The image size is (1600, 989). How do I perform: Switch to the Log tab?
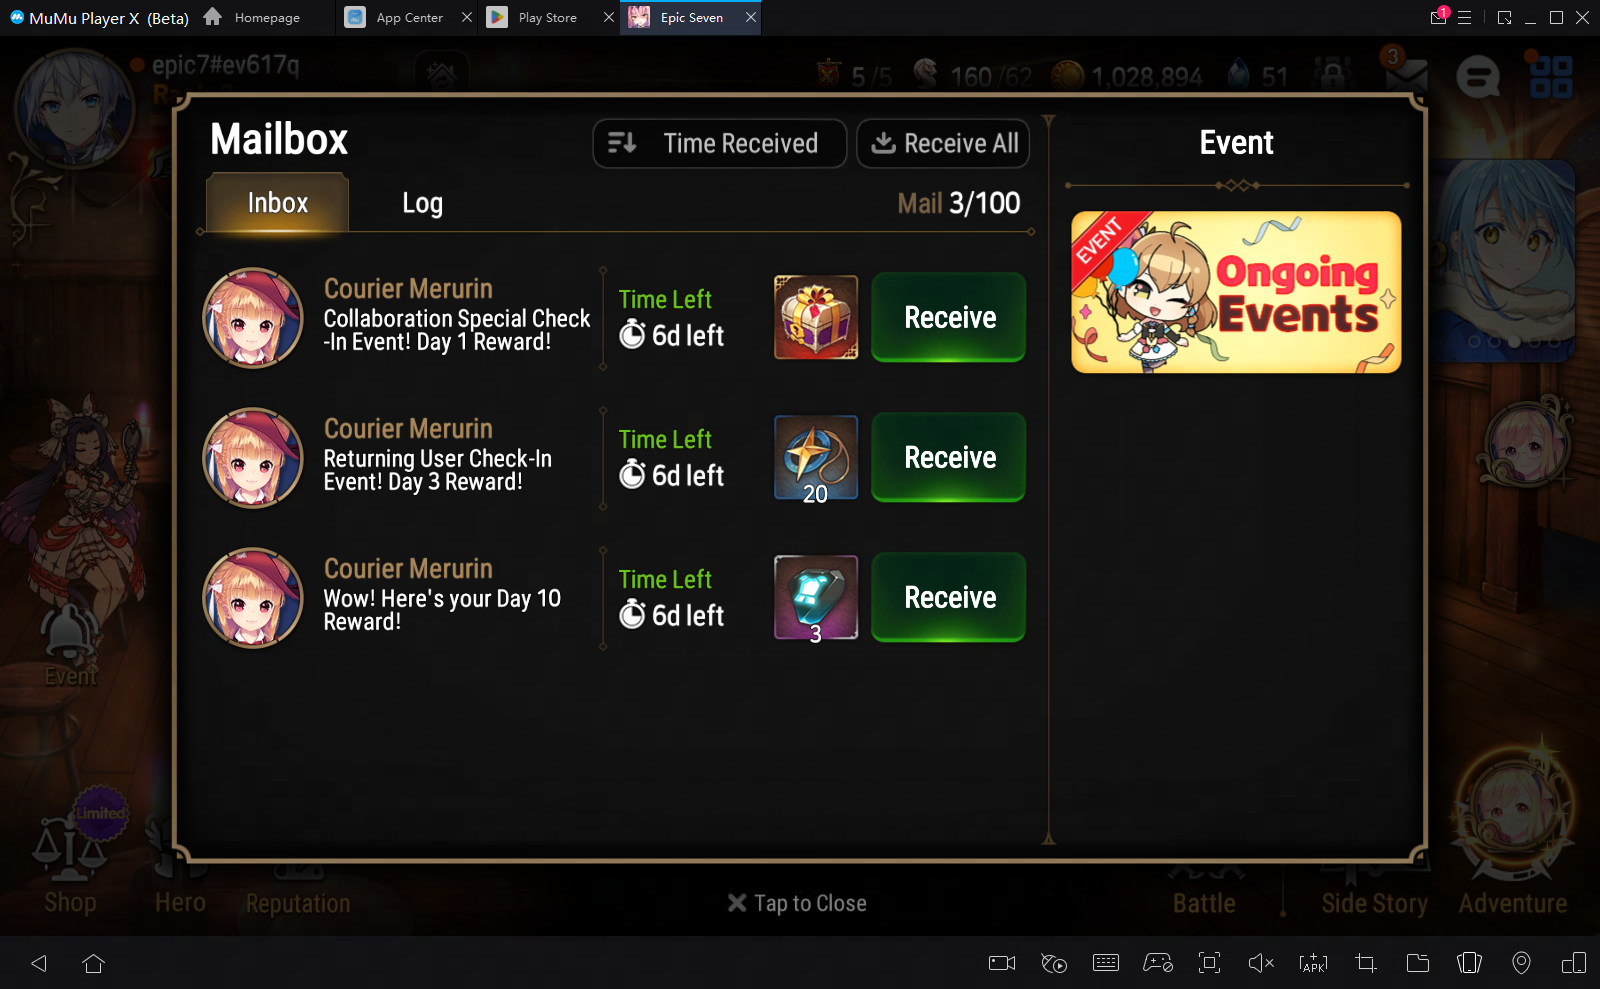click(x=422, y=203)
